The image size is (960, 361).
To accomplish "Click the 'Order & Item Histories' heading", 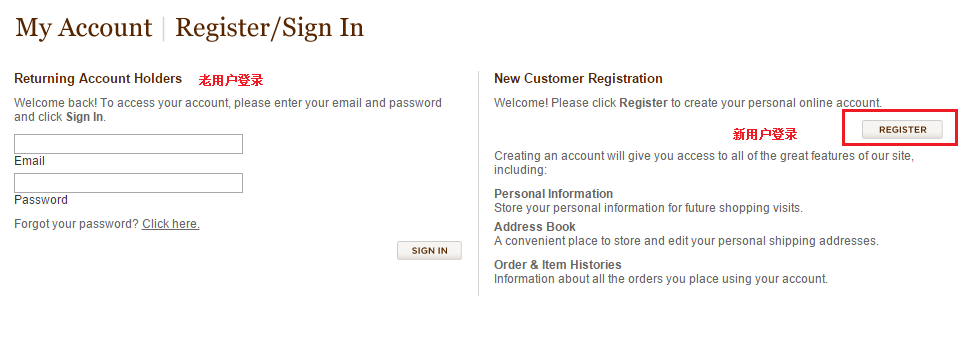I will point(558,265).
